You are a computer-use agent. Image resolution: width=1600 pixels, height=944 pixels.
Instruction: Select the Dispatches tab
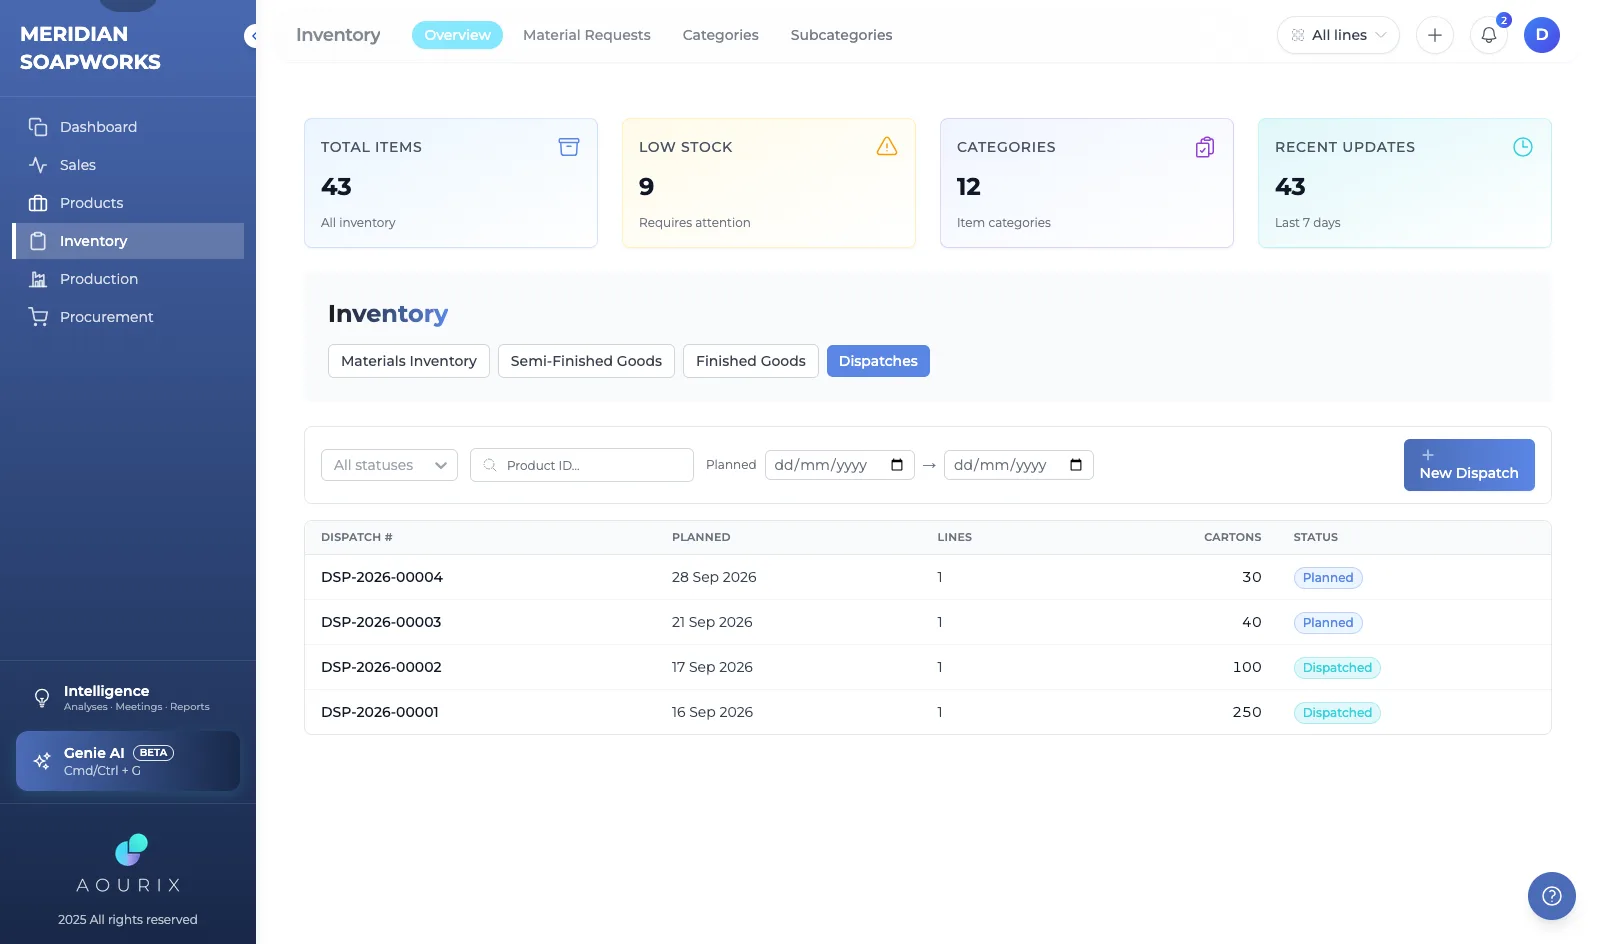pyautogui.click(x=878, y=361)
